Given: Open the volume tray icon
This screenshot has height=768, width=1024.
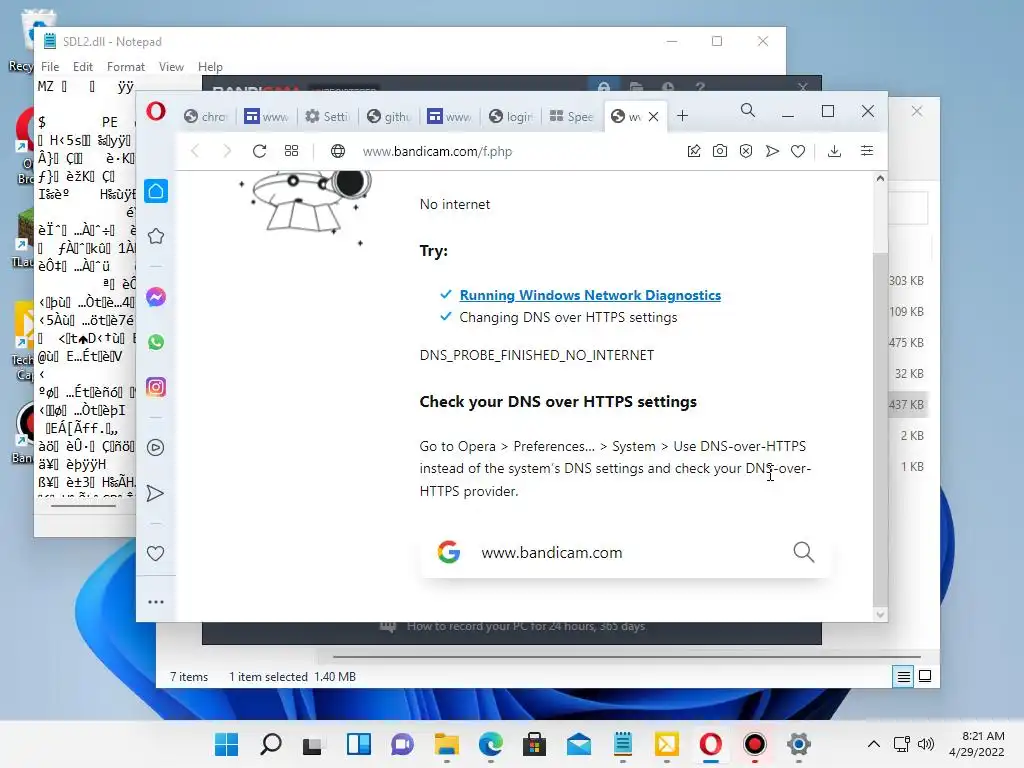Looking at the screenshot, I should 925,744.
